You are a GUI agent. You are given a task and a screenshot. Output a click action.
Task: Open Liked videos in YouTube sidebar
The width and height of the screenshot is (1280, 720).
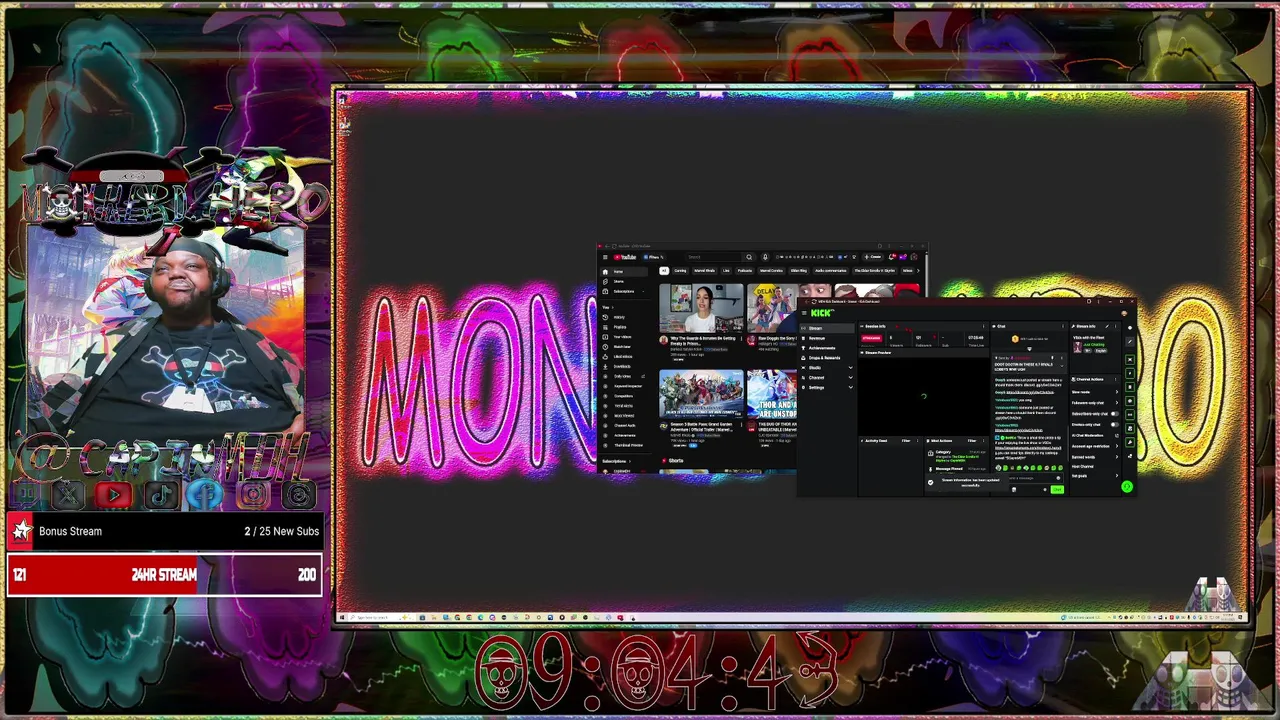click(x=624, y=357)
